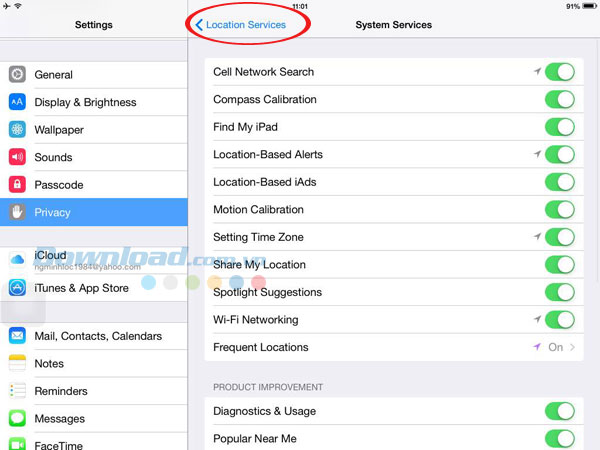Click the iTunes & App Store icon
Viewport: 600px width, 450px height.
click(x=17, y=288)
